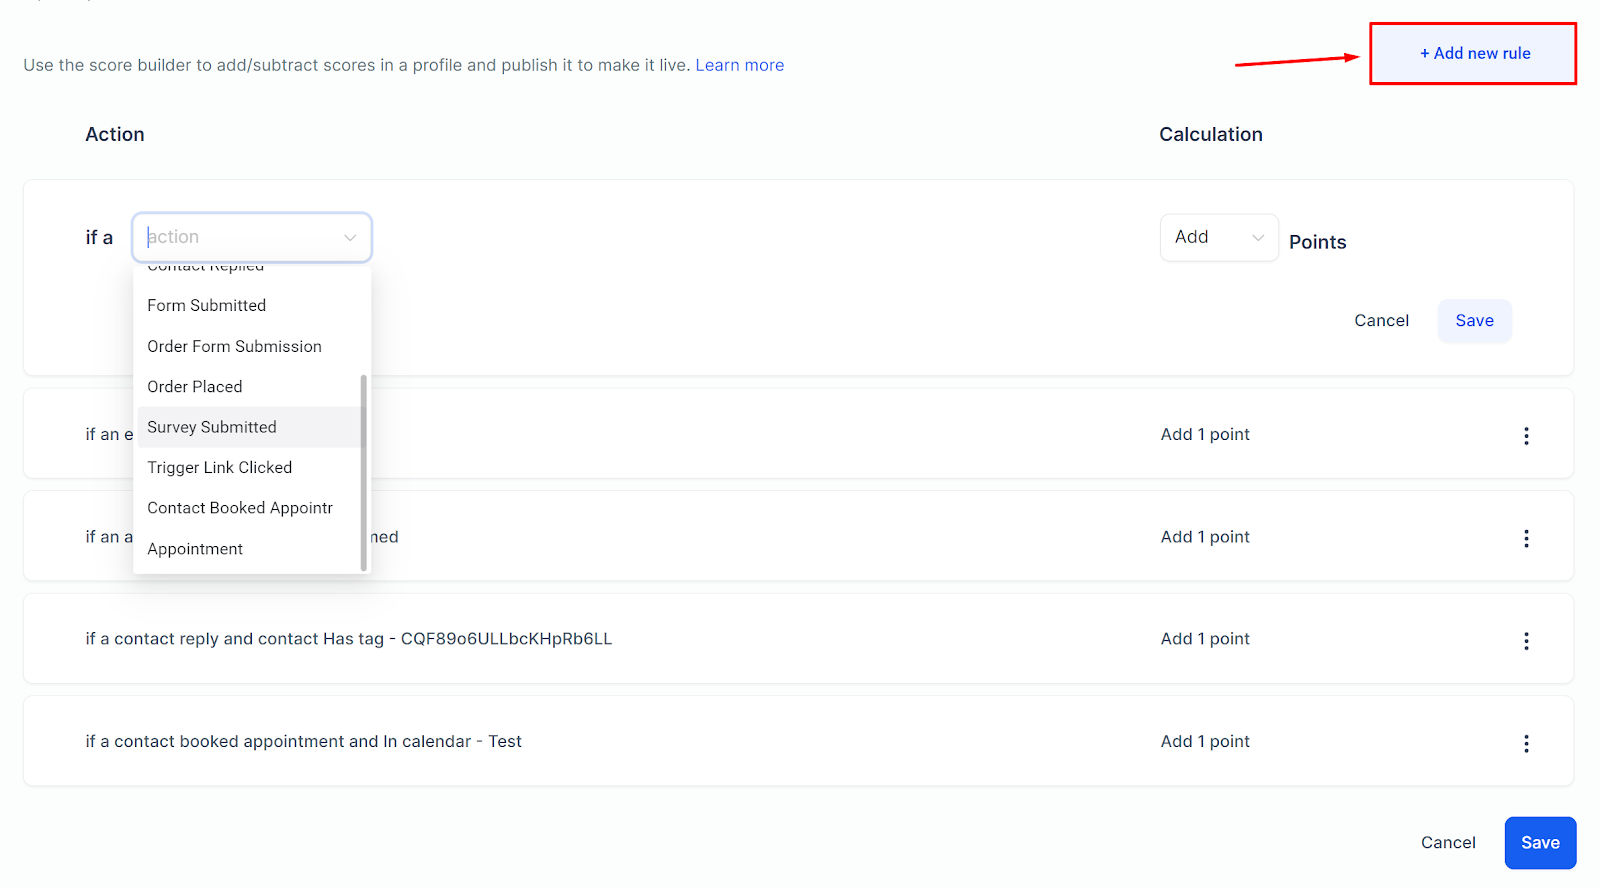Open three-dot menu for first Add 1 point rule
Viewport: 1600px width, 888px height.
1526,436
